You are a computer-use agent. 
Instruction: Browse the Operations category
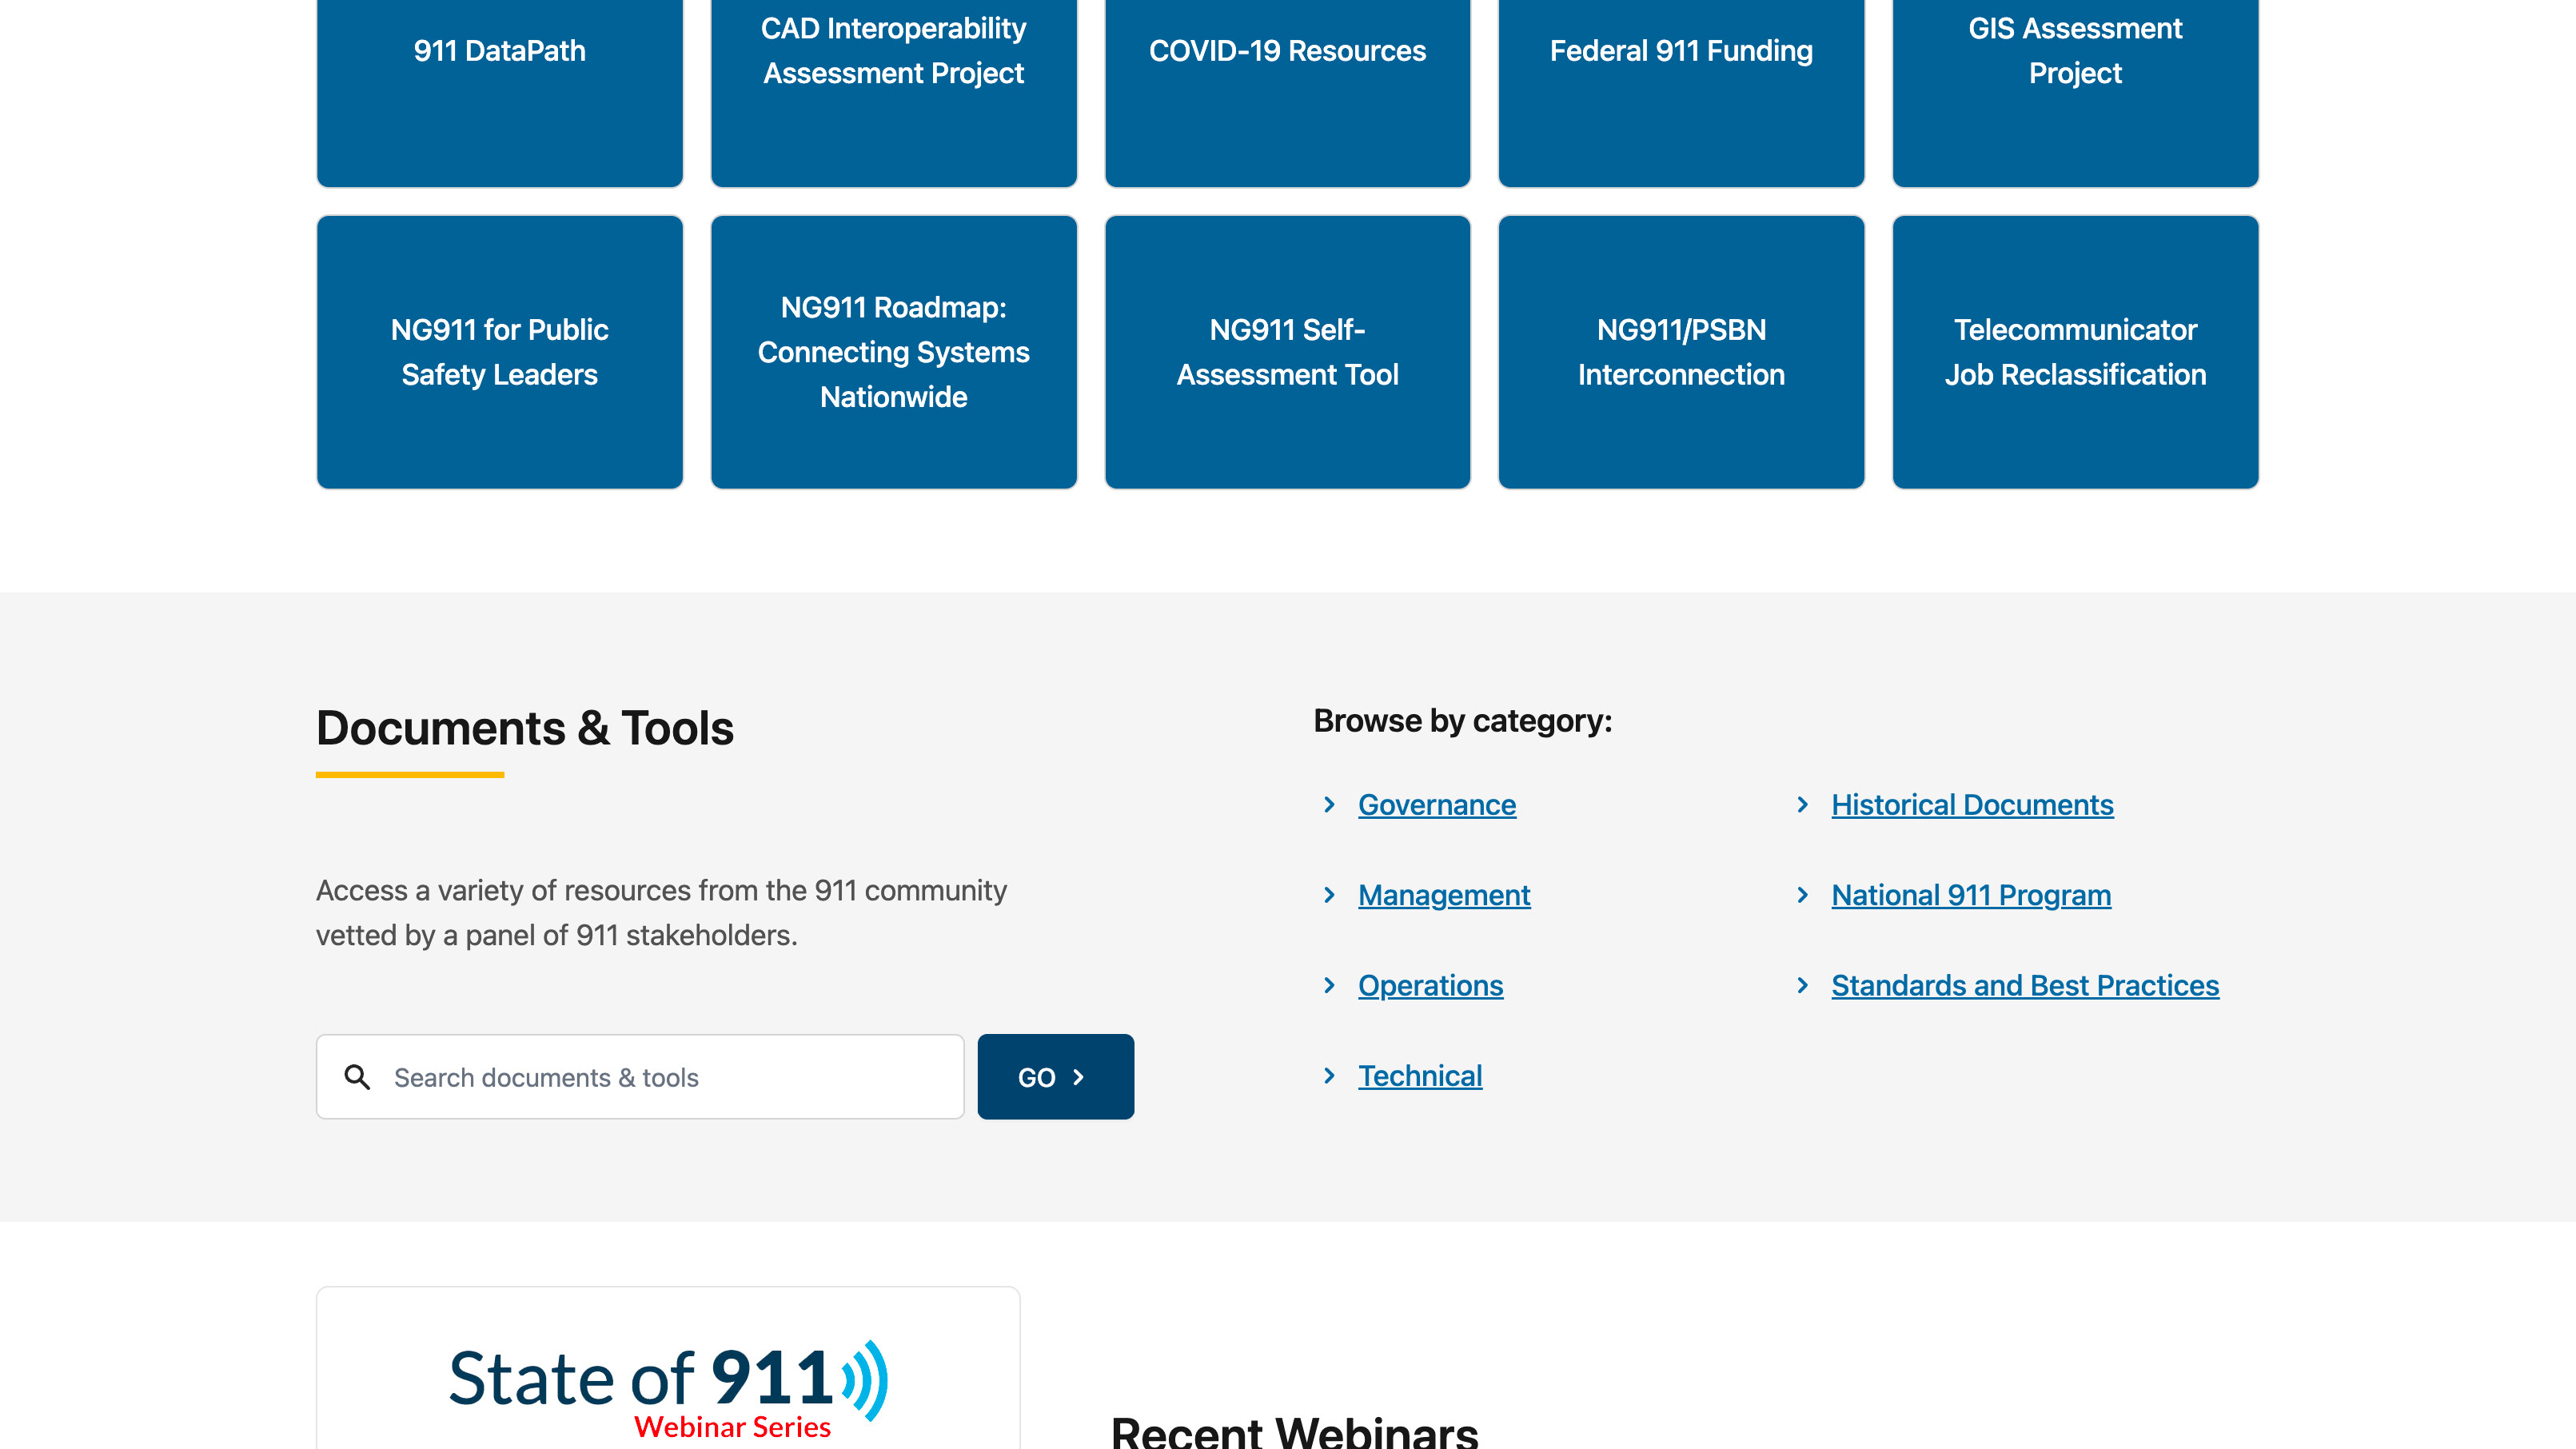point(1430,985)
